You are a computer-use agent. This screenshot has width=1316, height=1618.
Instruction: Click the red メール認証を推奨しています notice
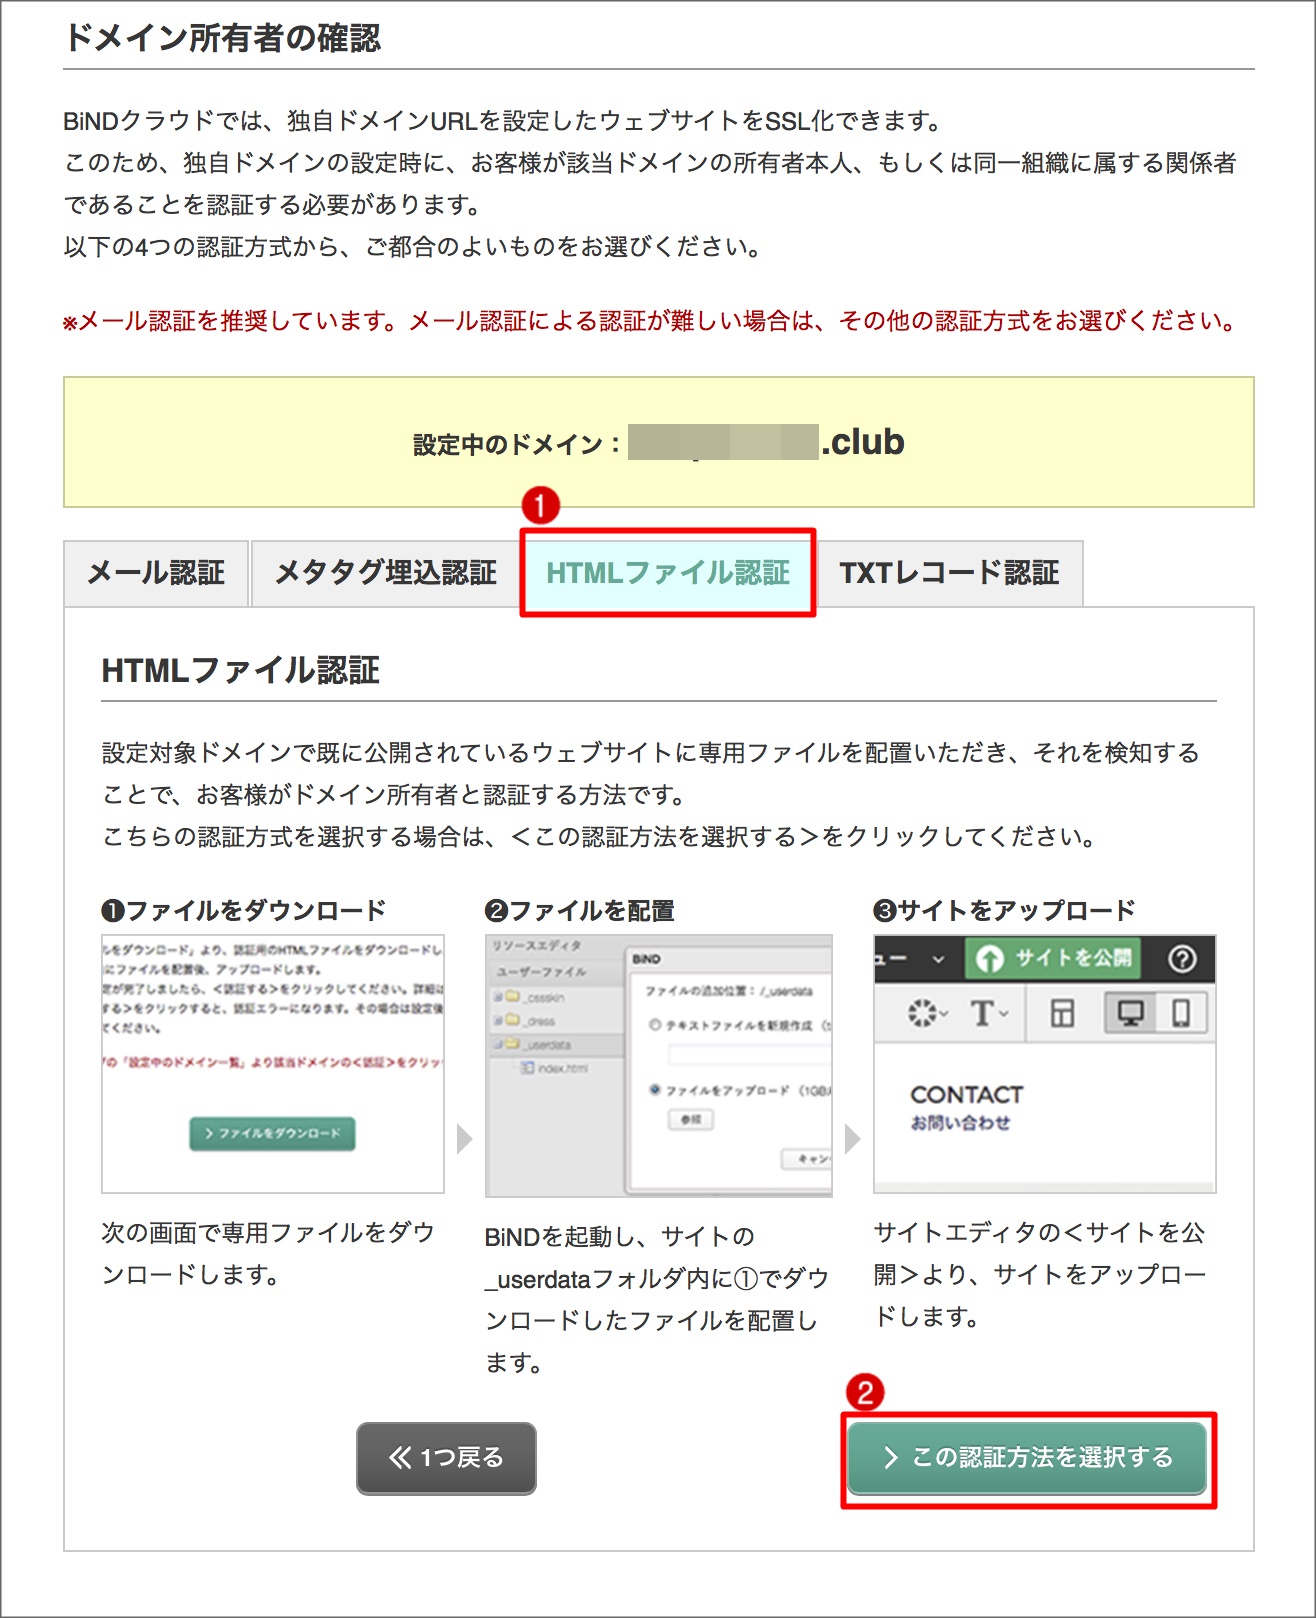[650, 321]
